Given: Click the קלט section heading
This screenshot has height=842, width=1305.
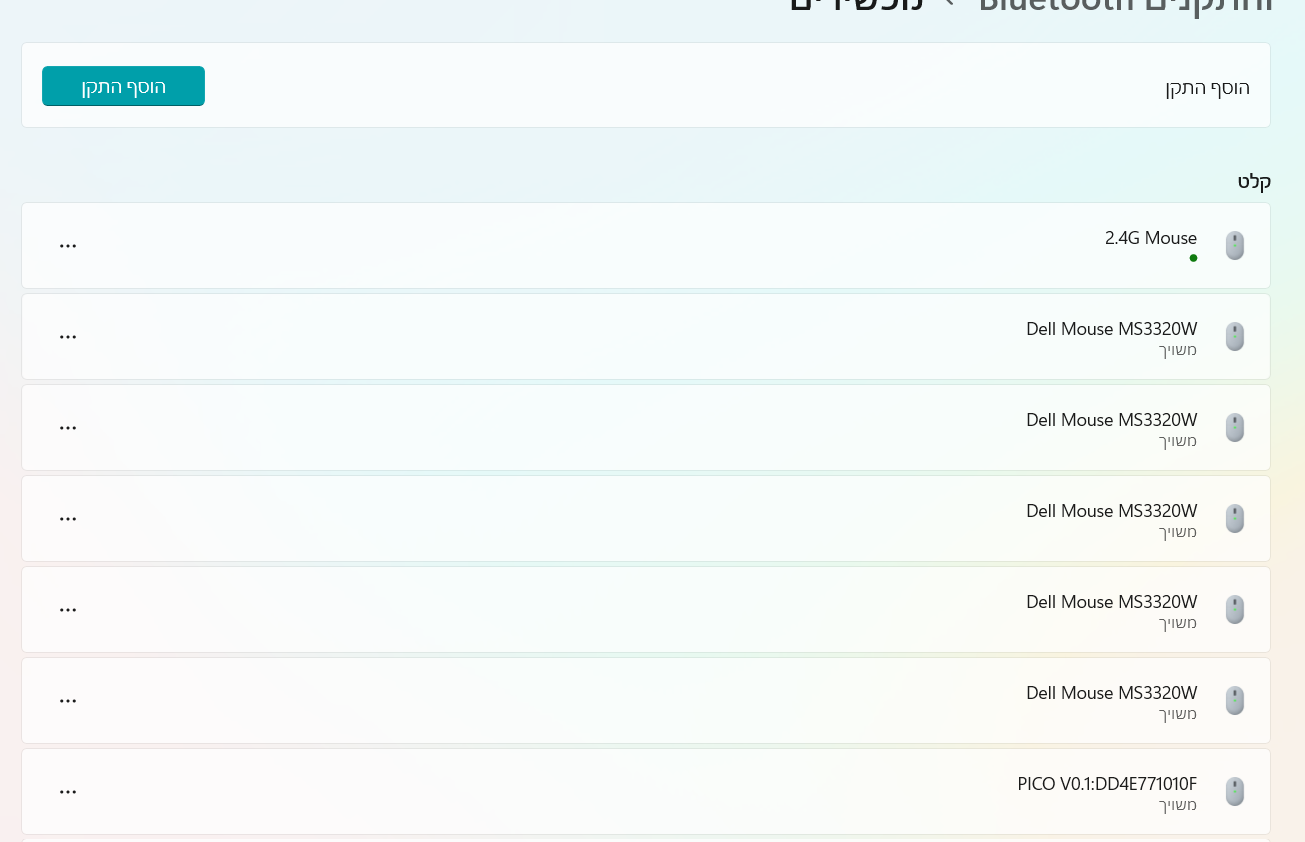Looking at the screenshot, I should coord(1254,182).
